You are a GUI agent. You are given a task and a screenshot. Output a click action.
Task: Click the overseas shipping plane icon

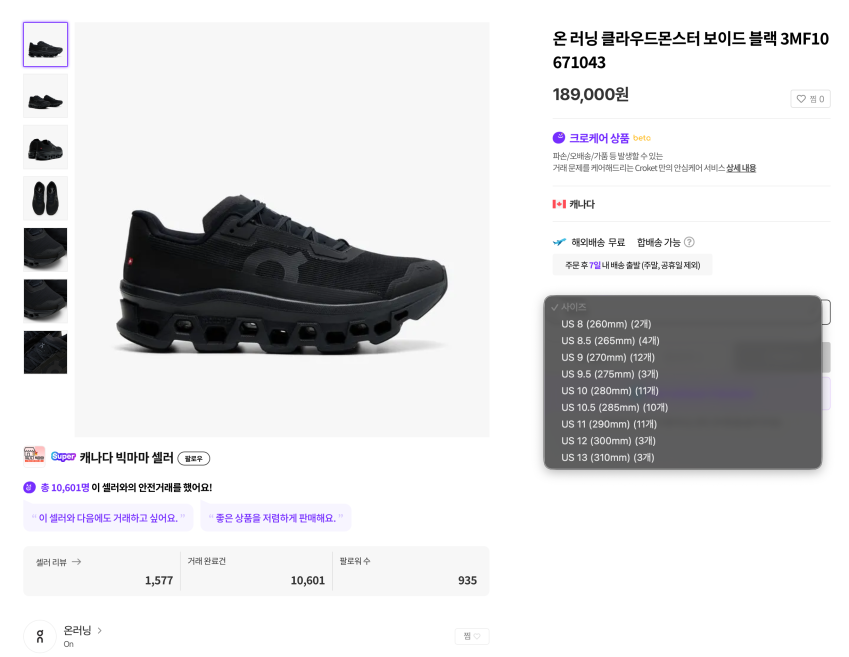560,242
